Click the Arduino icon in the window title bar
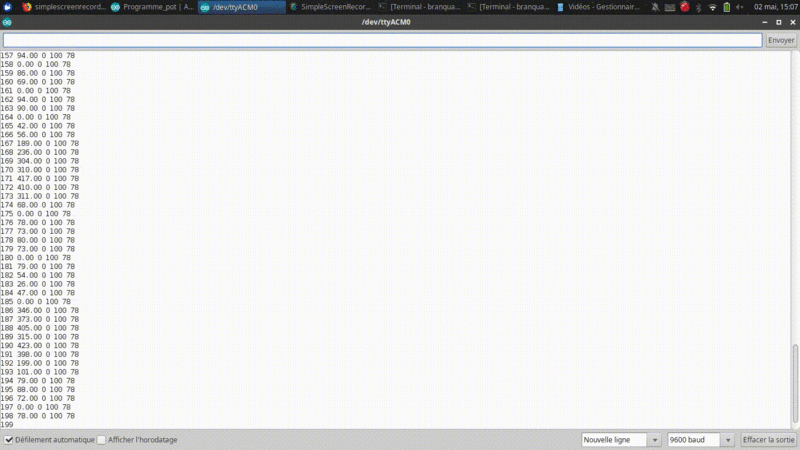The width and height of the screenshot is (800, 450). pos(7,22)
